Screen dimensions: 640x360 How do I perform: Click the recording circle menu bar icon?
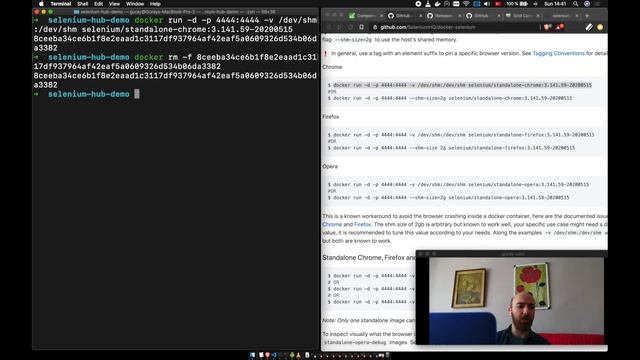[x=418, y=4]
